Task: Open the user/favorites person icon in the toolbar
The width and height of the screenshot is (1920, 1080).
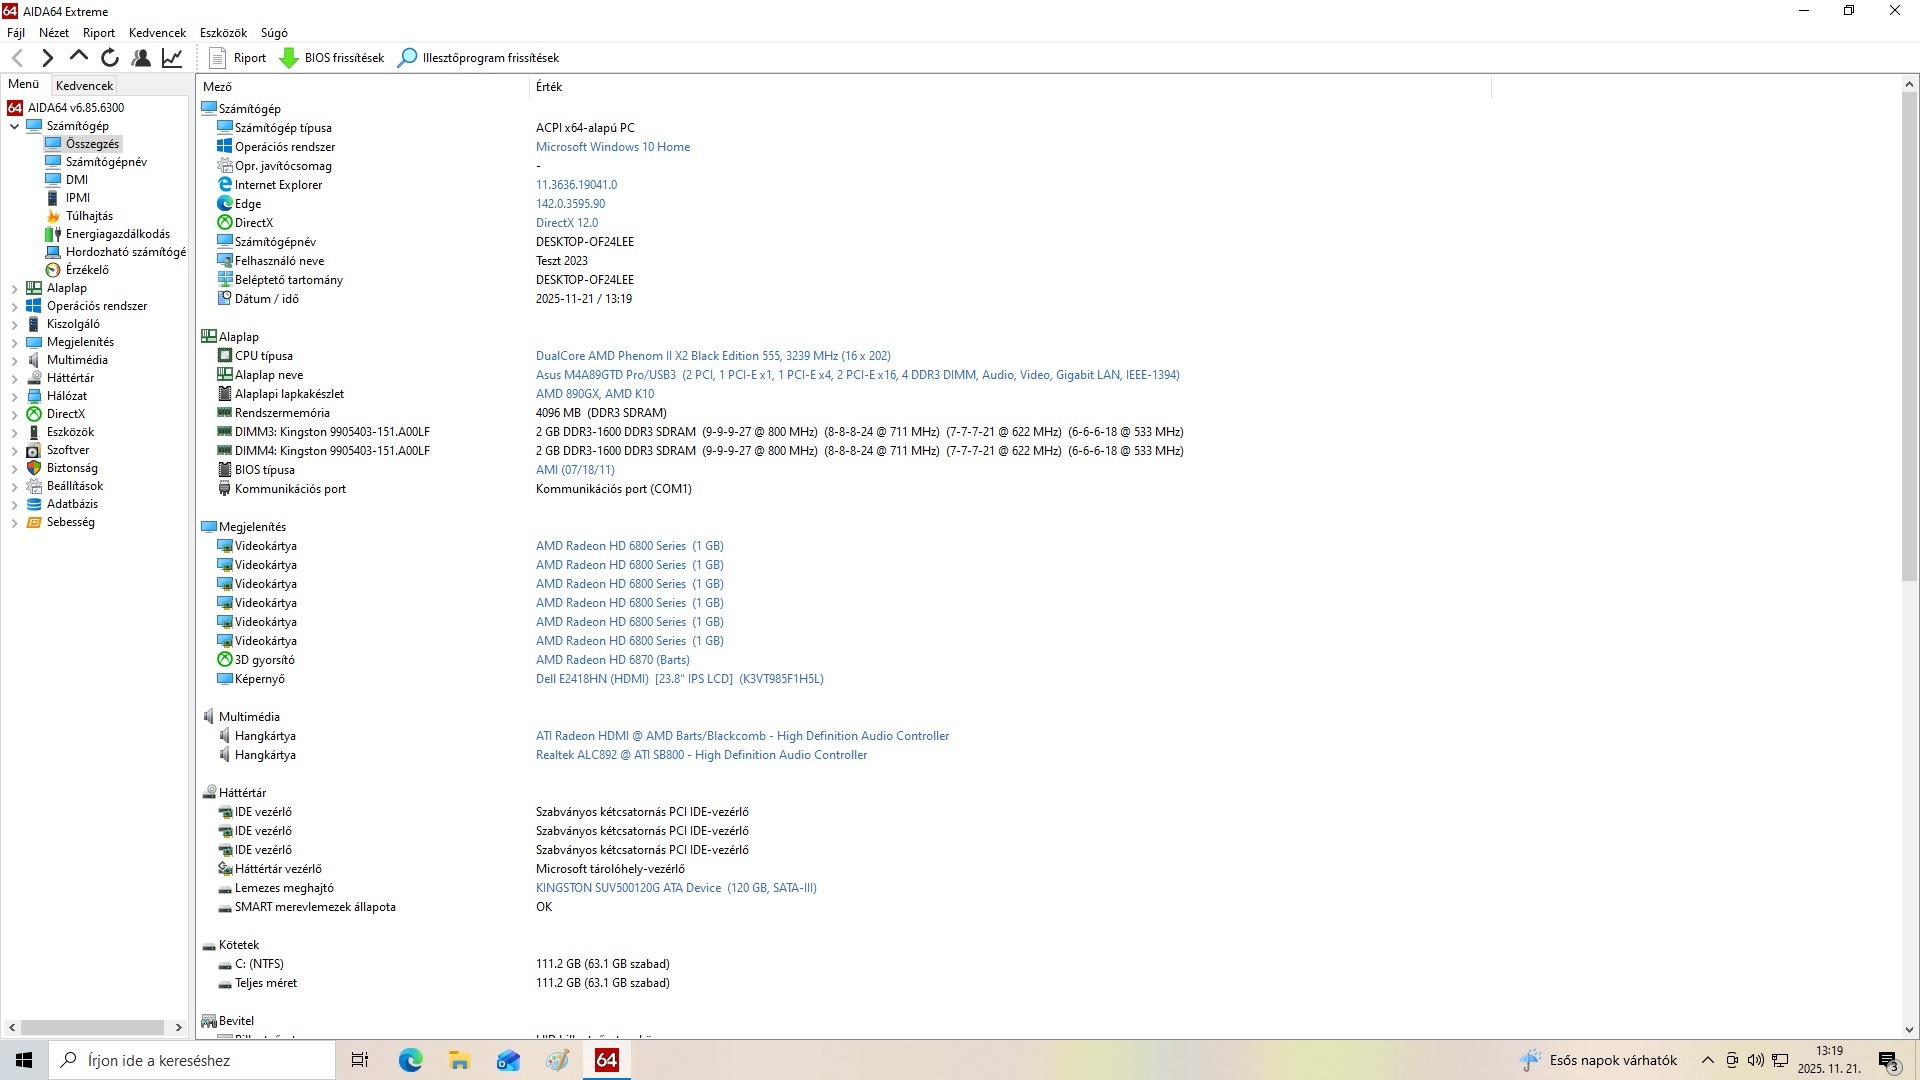Action: pos(141,58)
